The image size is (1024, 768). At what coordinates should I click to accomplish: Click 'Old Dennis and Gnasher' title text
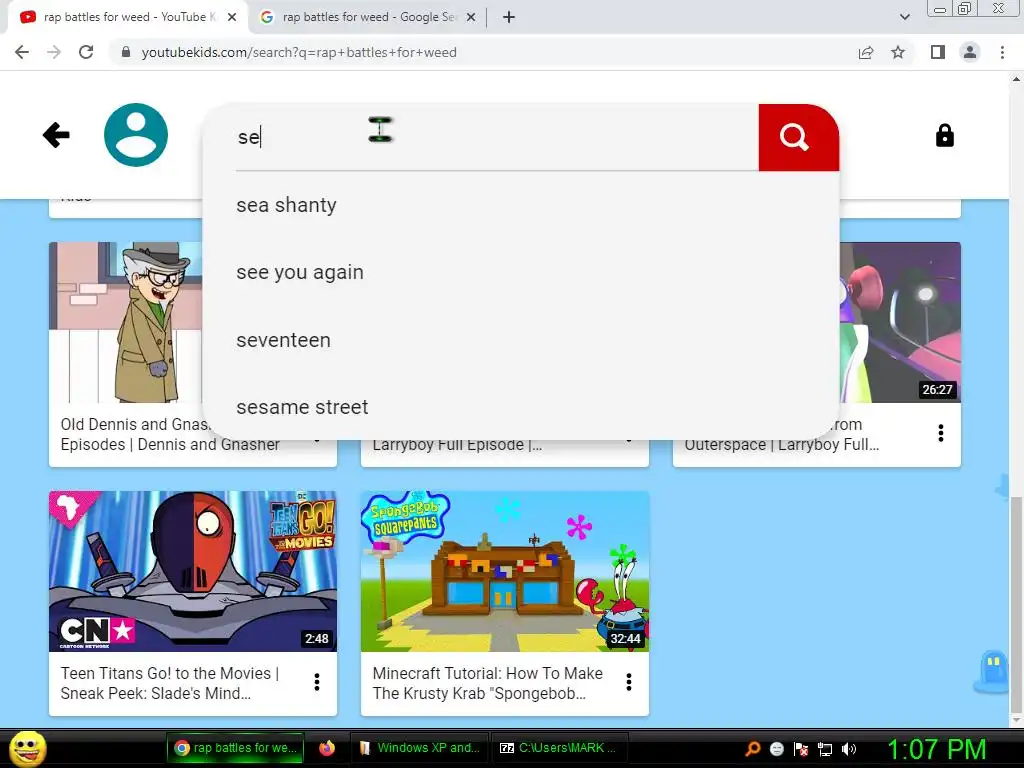[x=170, y=434]
